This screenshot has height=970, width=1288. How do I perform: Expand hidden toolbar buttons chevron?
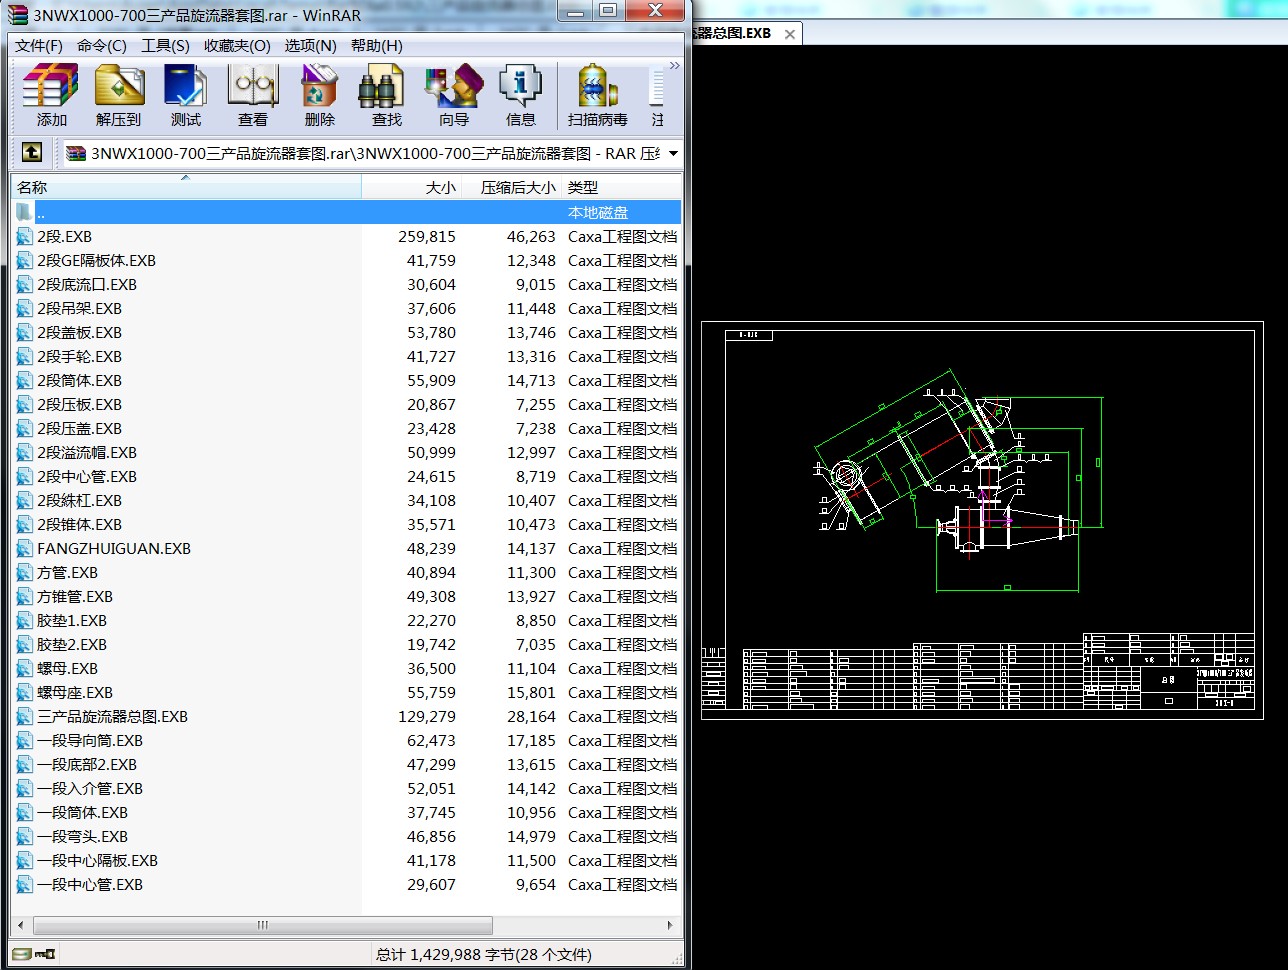point(675,66)
